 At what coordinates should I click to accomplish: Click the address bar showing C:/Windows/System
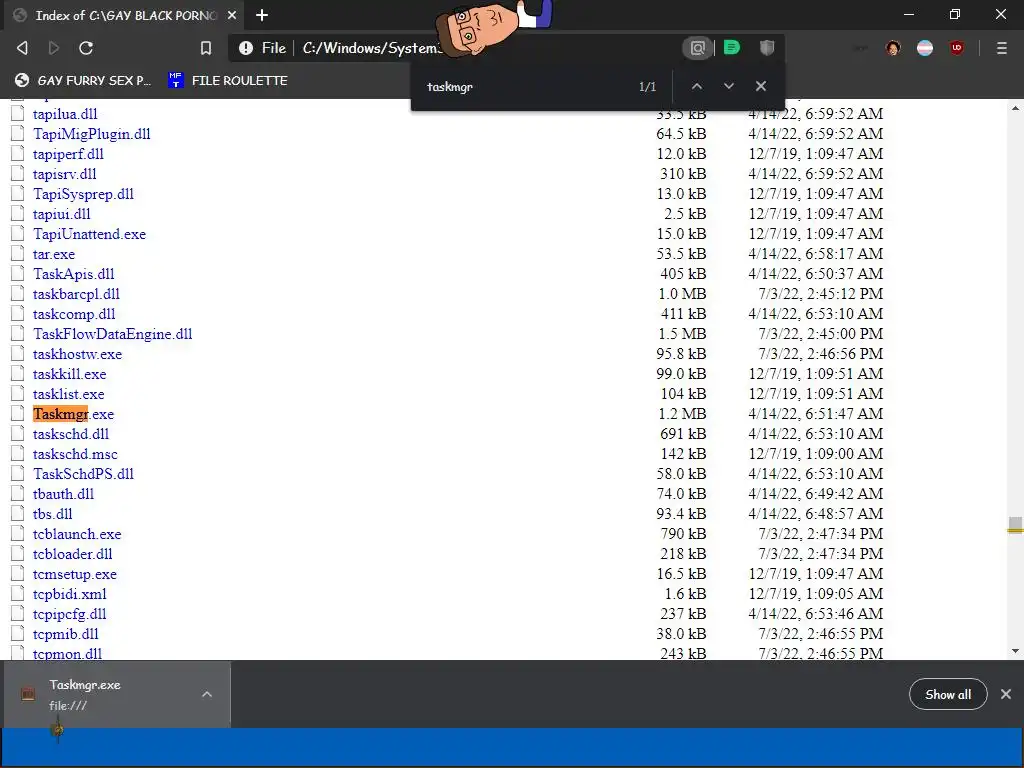(x=372, y=48)
